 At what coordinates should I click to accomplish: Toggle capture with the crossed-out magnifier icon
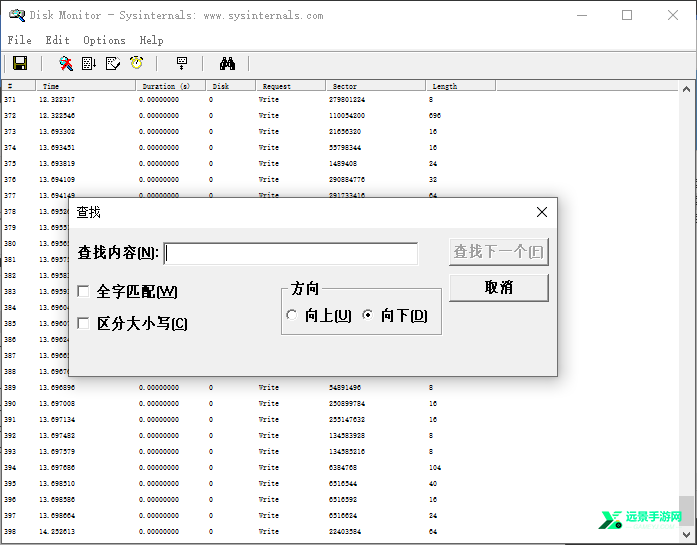tap(66, 64)
